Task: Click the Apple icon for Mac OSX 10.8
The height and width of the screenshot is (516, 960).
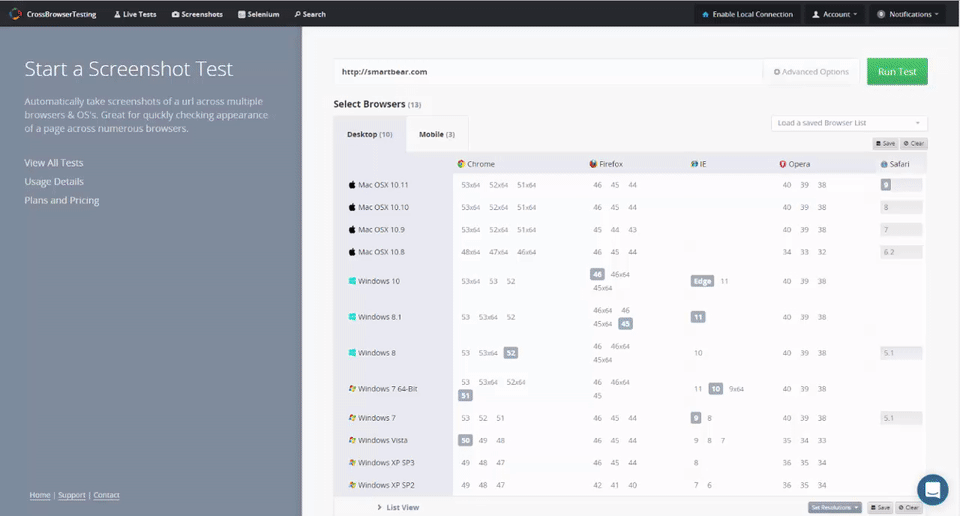Action: tap(352, 252)
